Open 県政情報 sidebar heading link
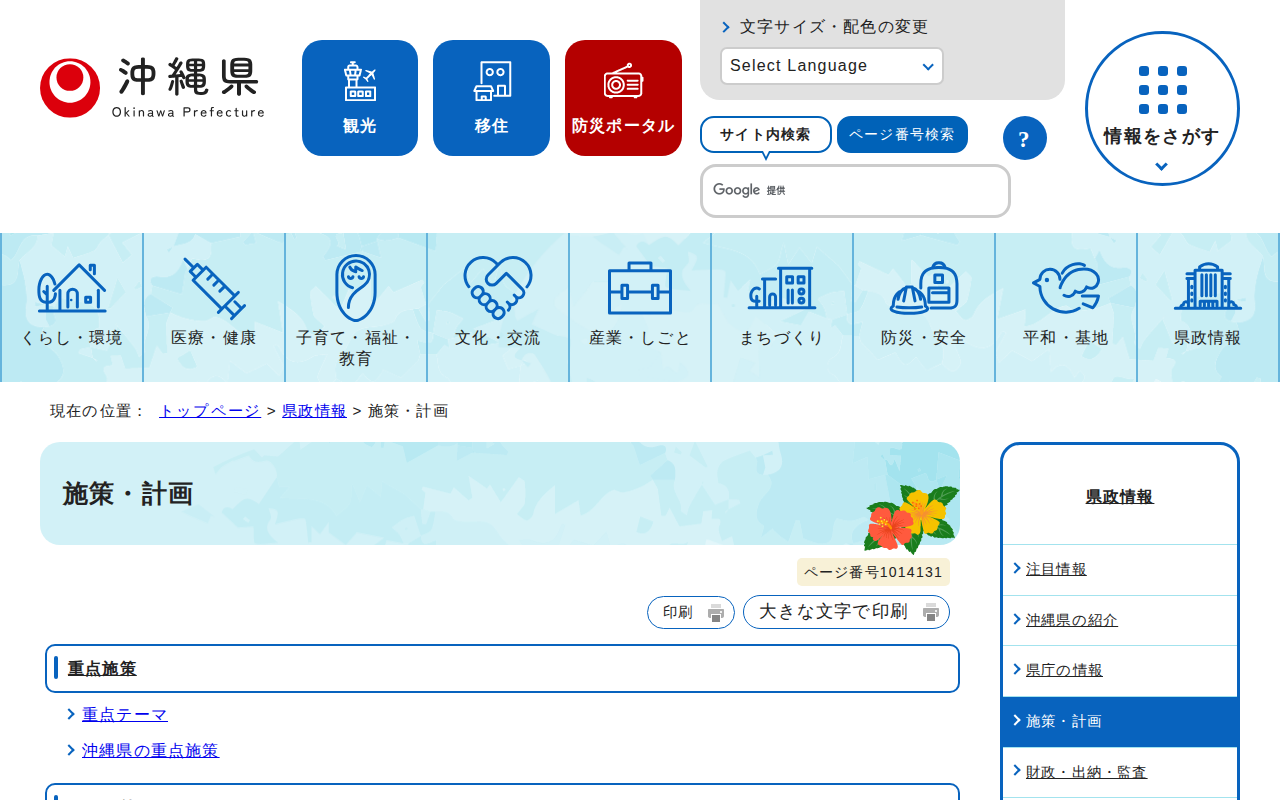The image size is (1280, 800). 1120,497
